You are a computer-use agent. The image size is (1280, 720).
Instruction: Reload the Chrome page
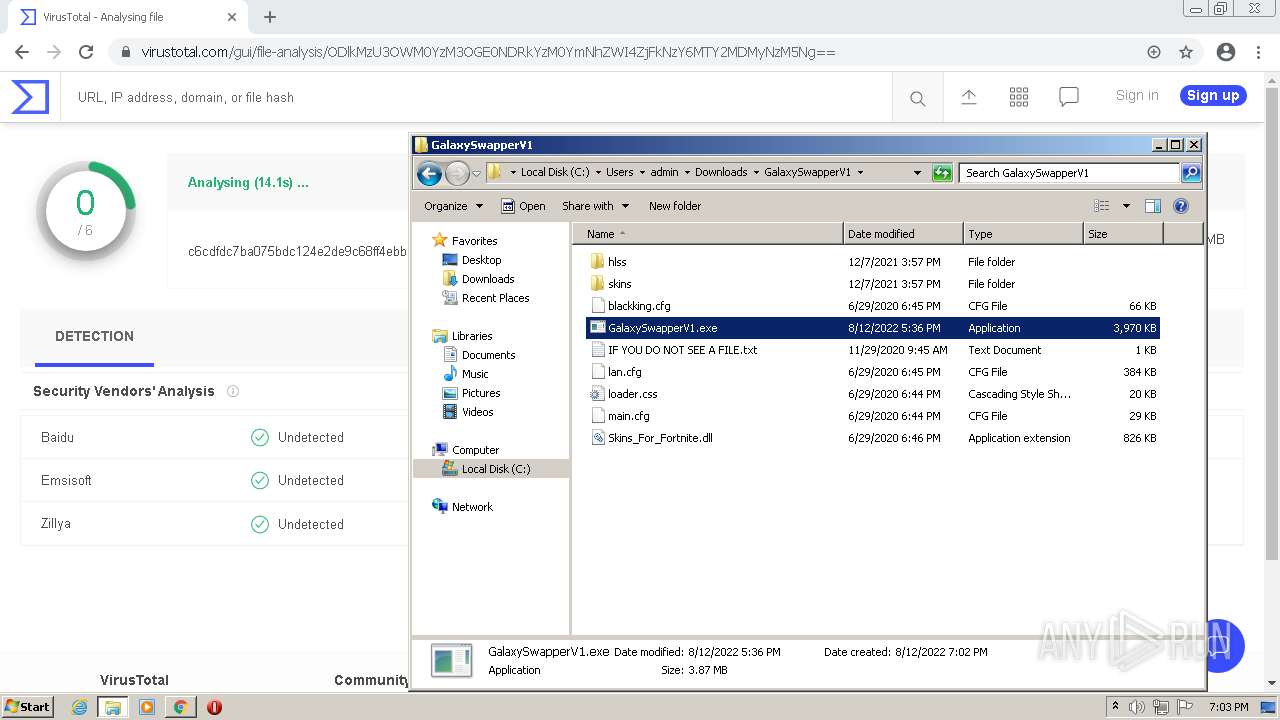point(86,52)
